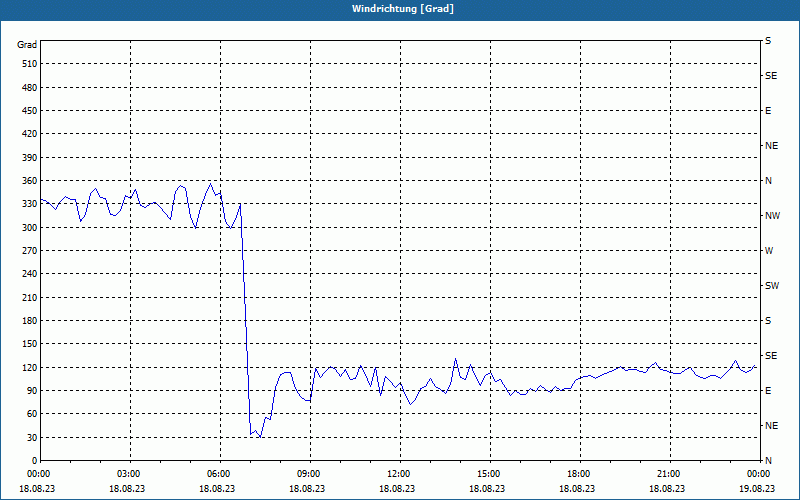Click the 18.08.23 date under 12:00
800x500 pixels.
pyautogui.click(x=397, y=488)
